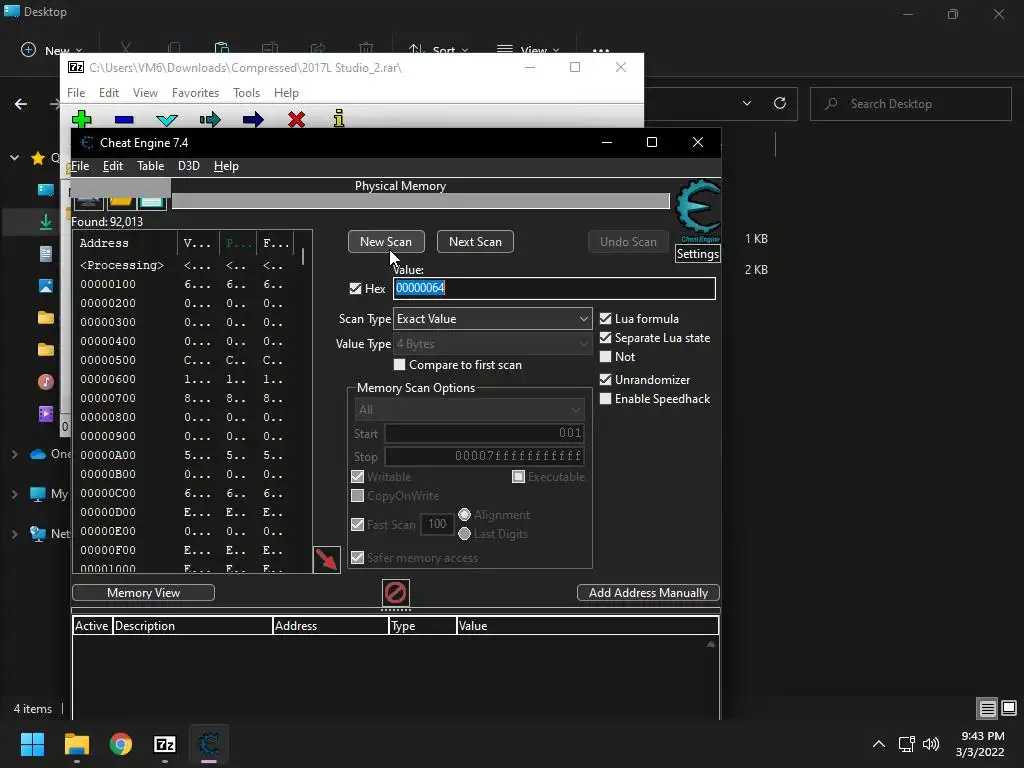Expand OneDrive in Explorer sidebar

[x=14, y=454]
